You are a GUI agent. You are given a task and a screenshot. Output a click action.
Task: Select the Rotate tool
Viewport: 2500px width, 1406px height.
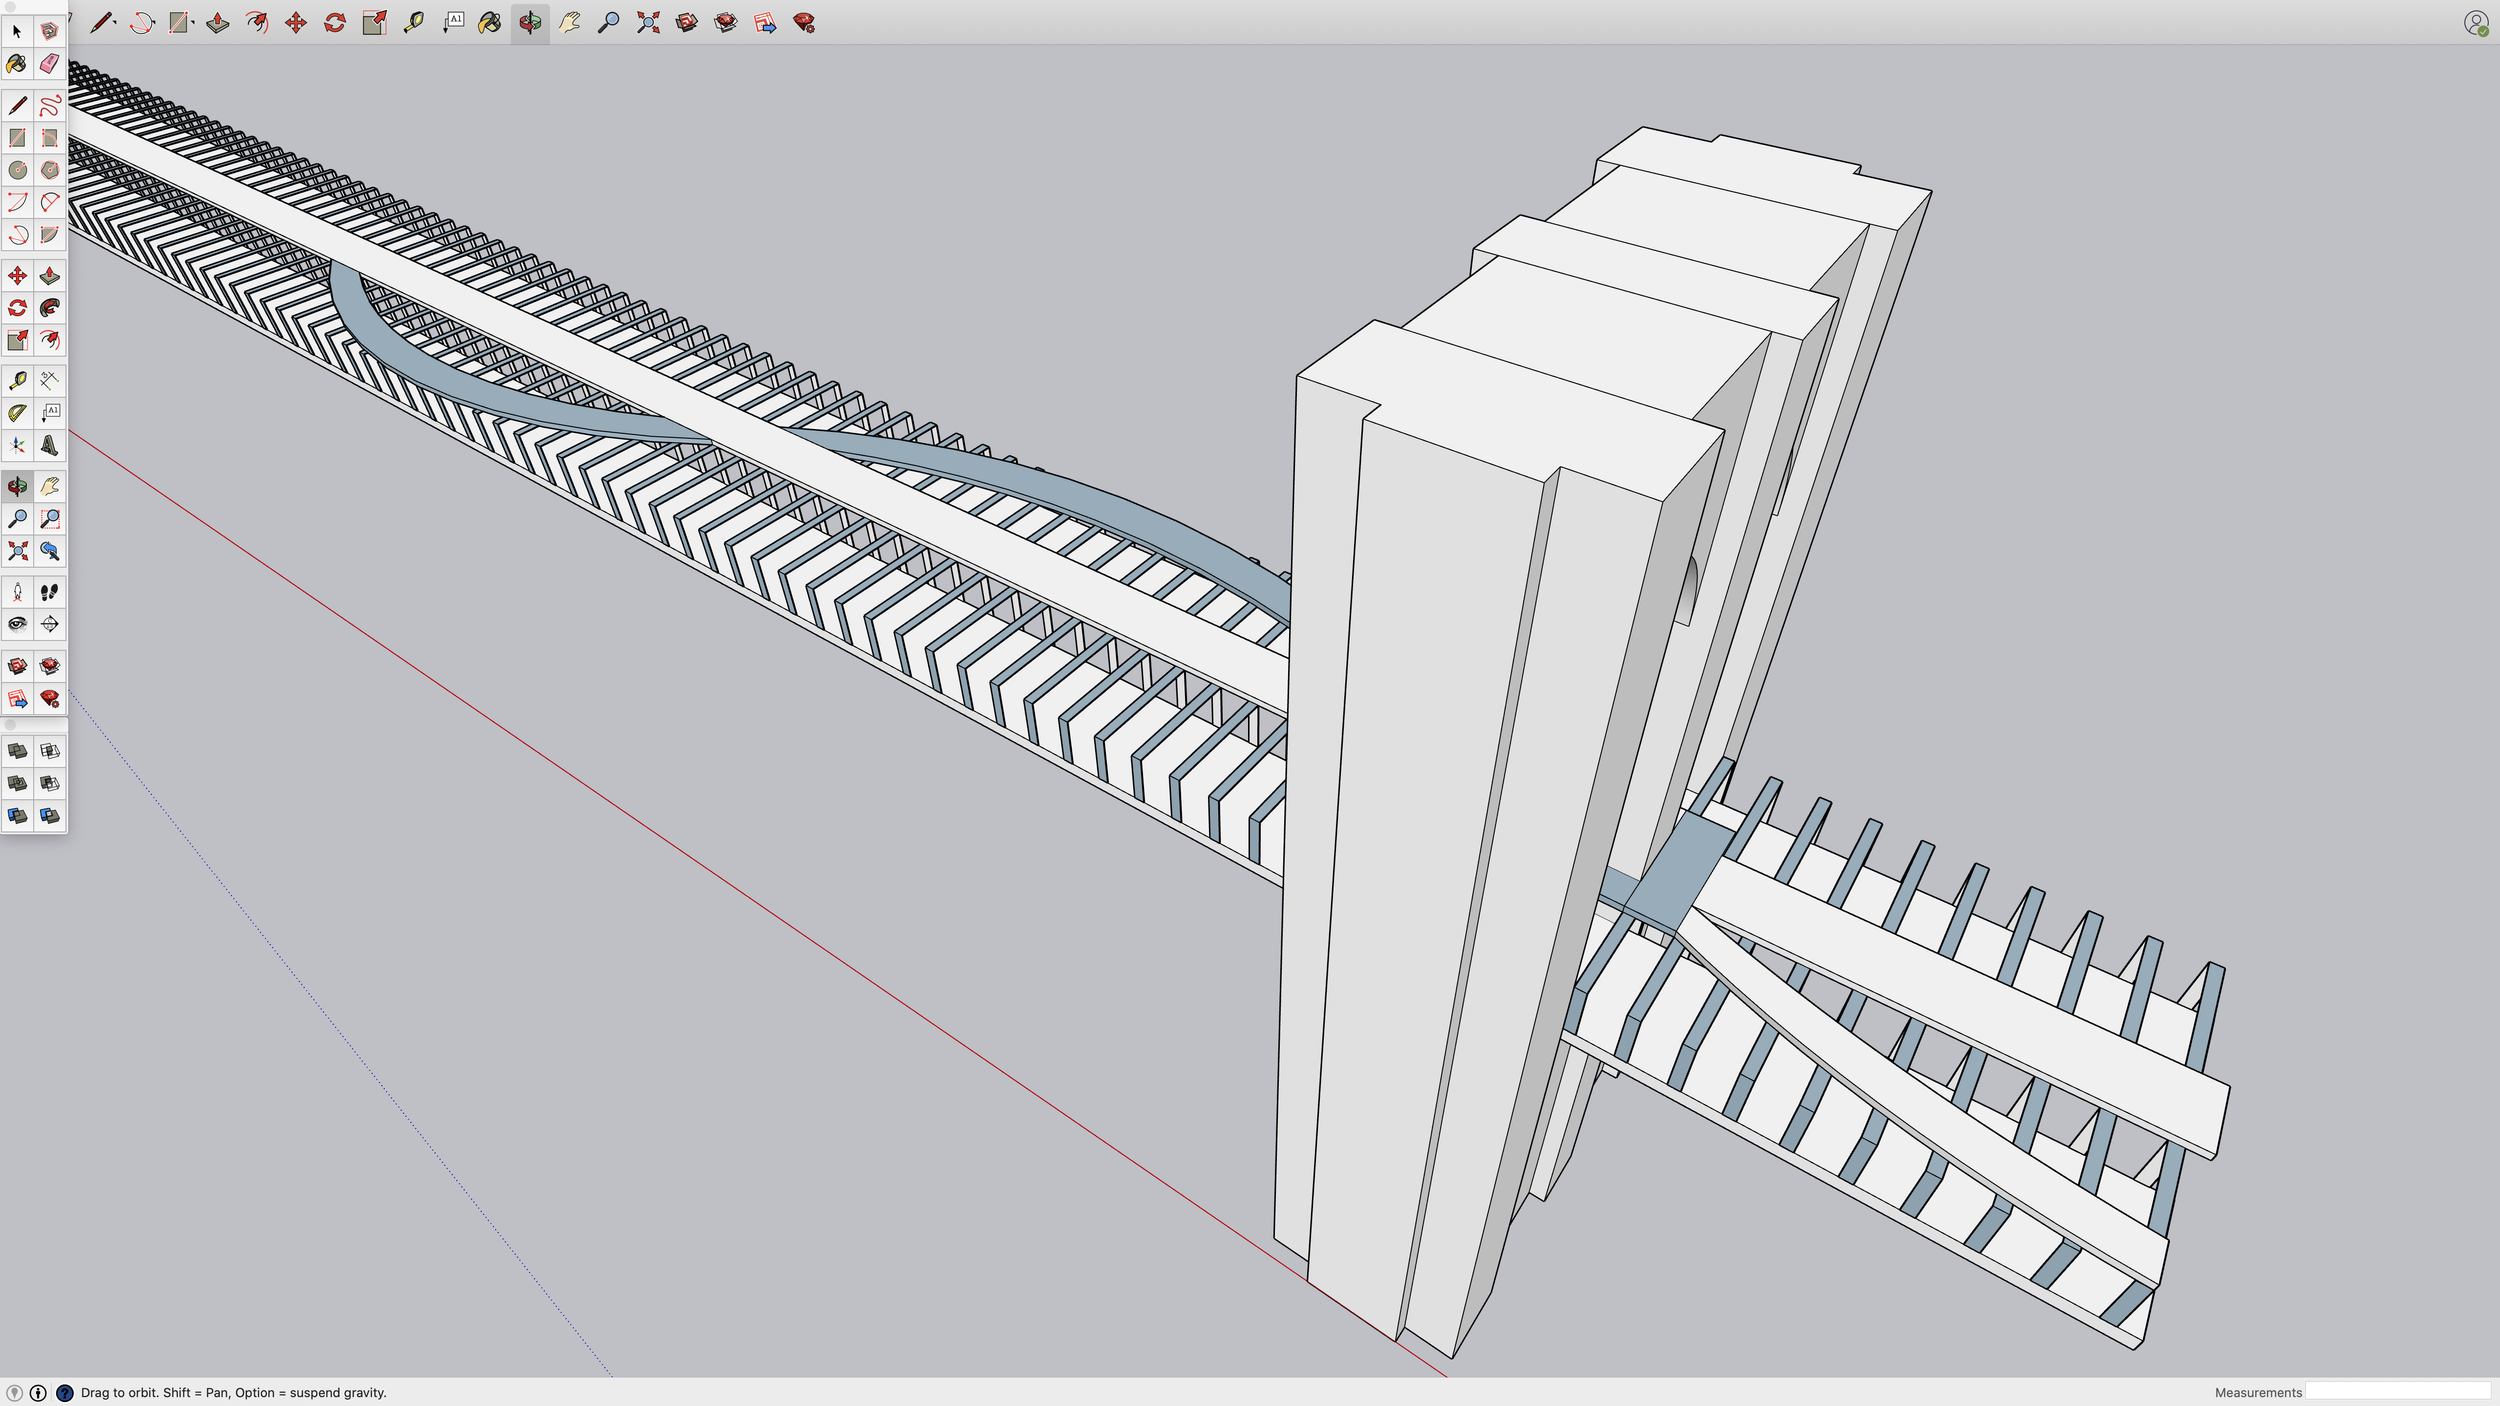(16, 309)
